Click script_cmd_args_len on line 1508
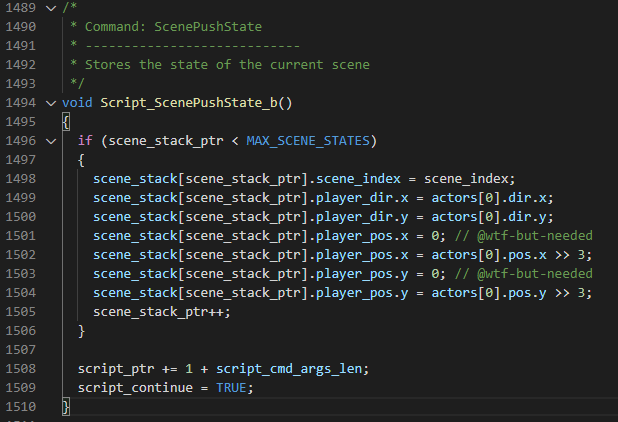The image size is (618, 422). [289, 369]
